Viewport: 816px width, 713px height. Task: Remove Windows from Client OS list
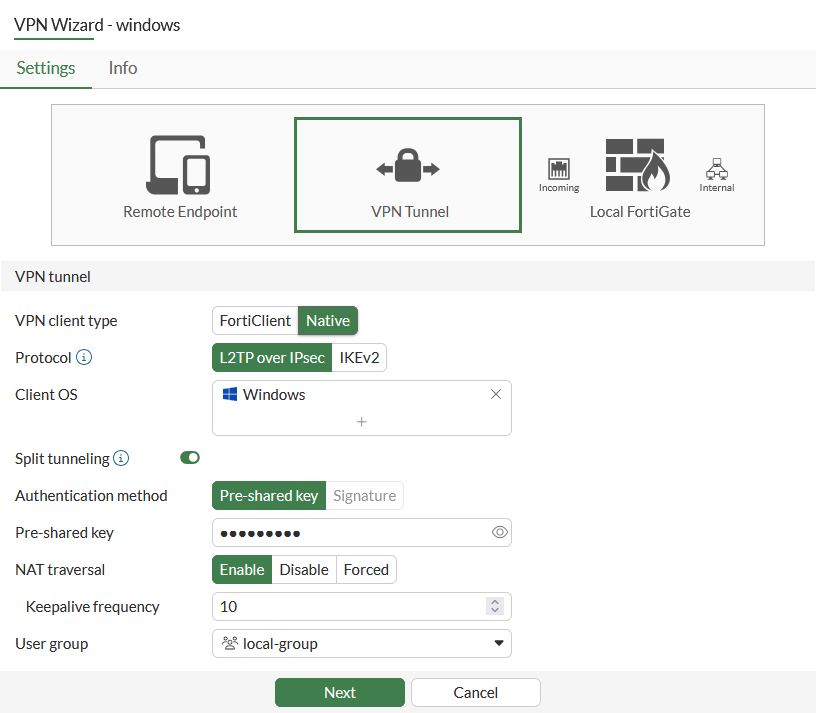coord(496,394)
